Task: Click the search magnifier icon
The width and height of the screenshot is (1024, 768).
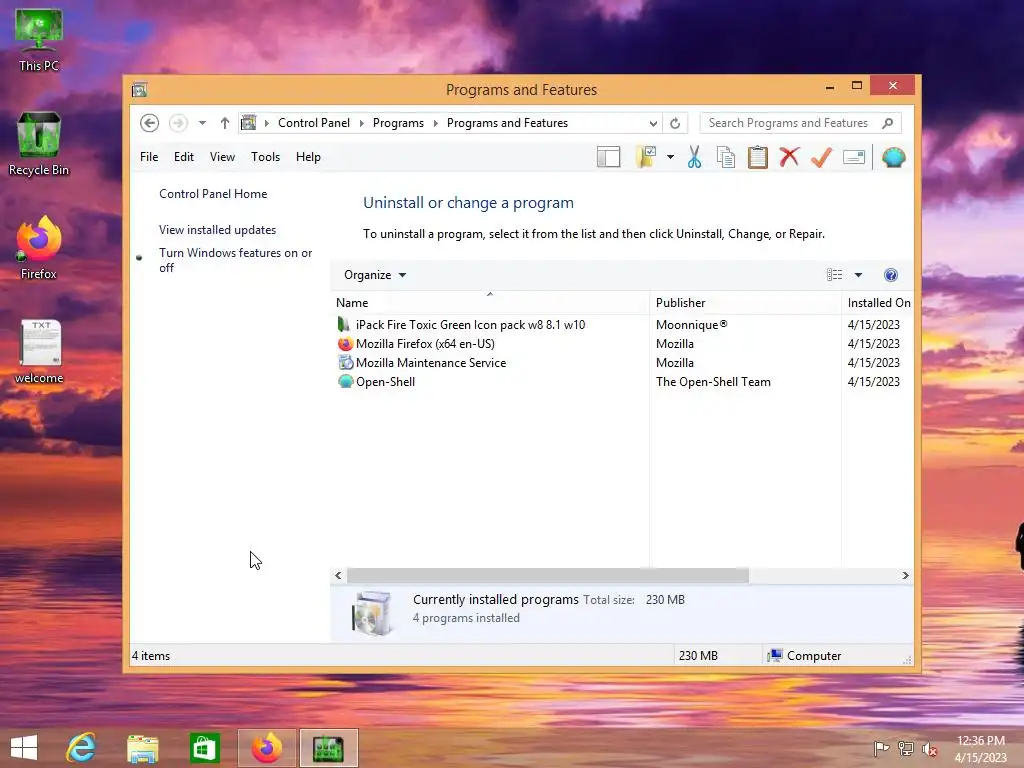Action: (888, 123)
